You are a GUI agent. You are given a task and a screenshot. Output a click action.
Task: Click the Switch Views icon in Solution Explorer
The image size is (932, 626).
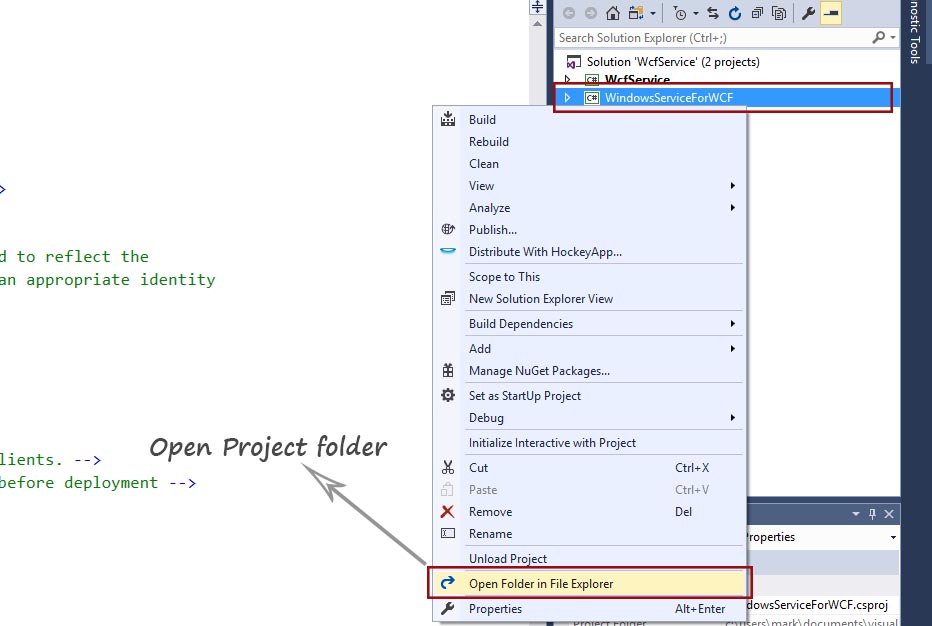pos(636,13)
